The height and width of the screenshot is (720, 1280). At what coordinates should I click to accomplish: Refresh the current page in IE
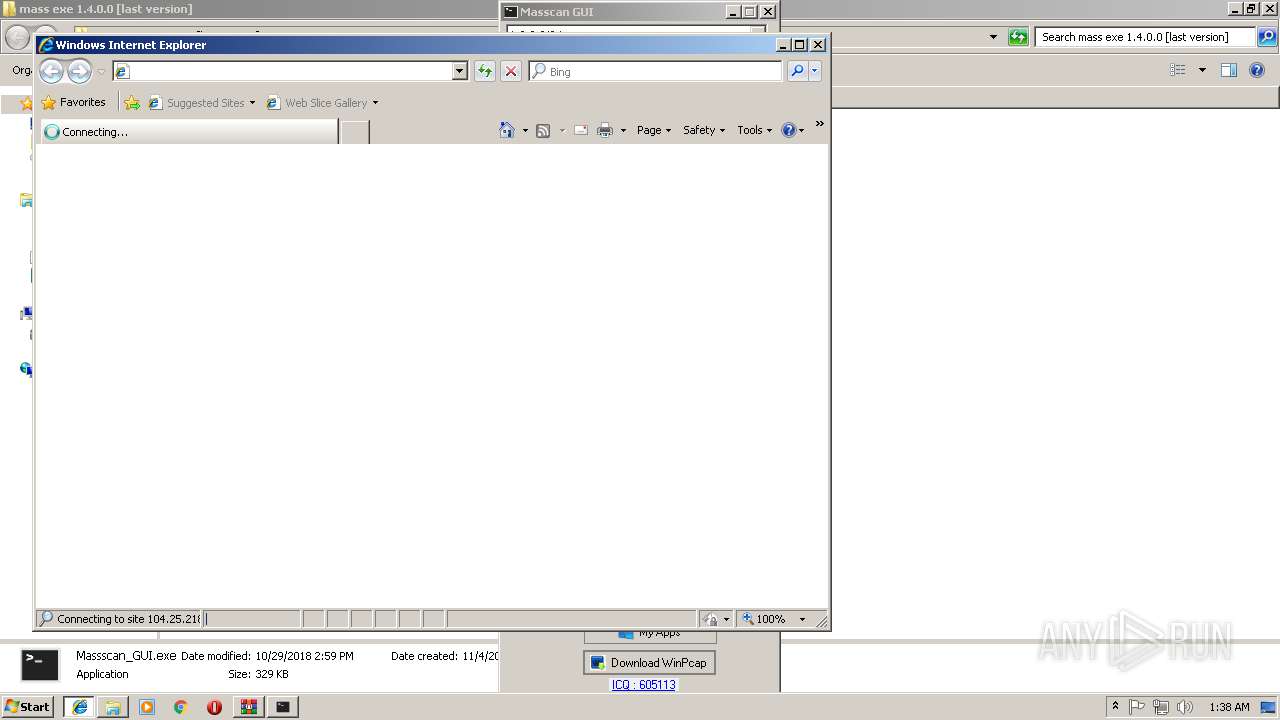[485, 71]
